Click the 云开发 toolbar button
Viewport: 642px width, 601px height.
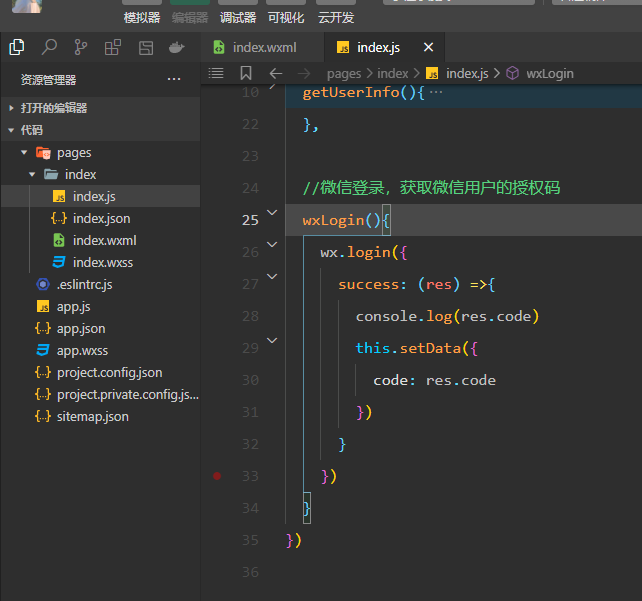pyautogui.click(x=335, y=17)
